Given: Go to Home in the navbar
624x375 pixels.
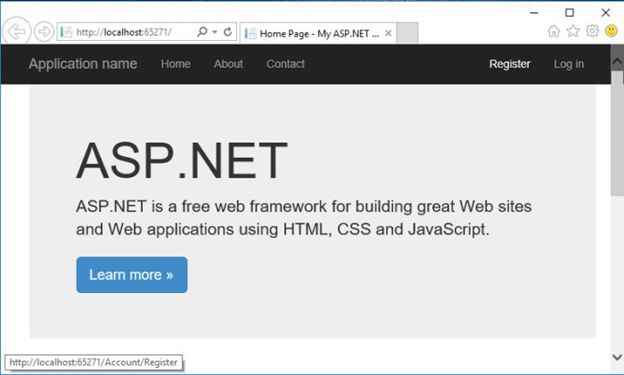Looking at the screenshot, I should [176, 64].
